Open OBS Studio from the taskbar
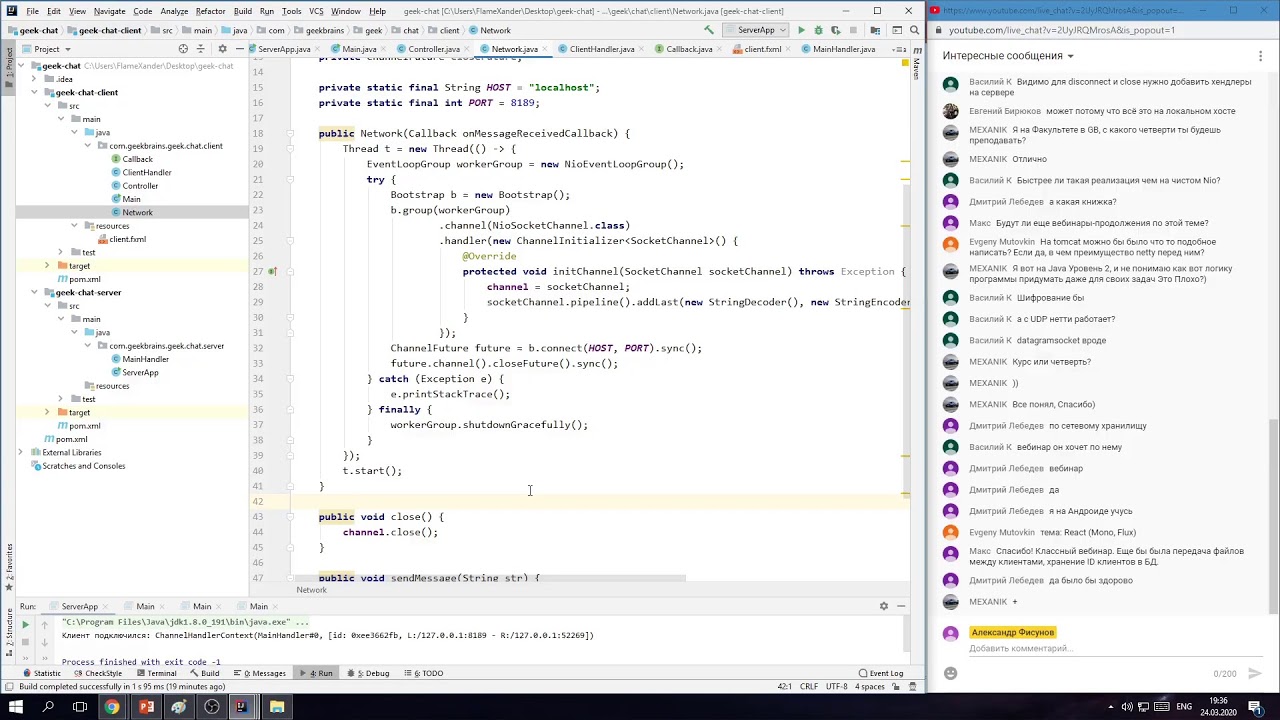This screenshot has height=720, width=1280. click(212, 707)
